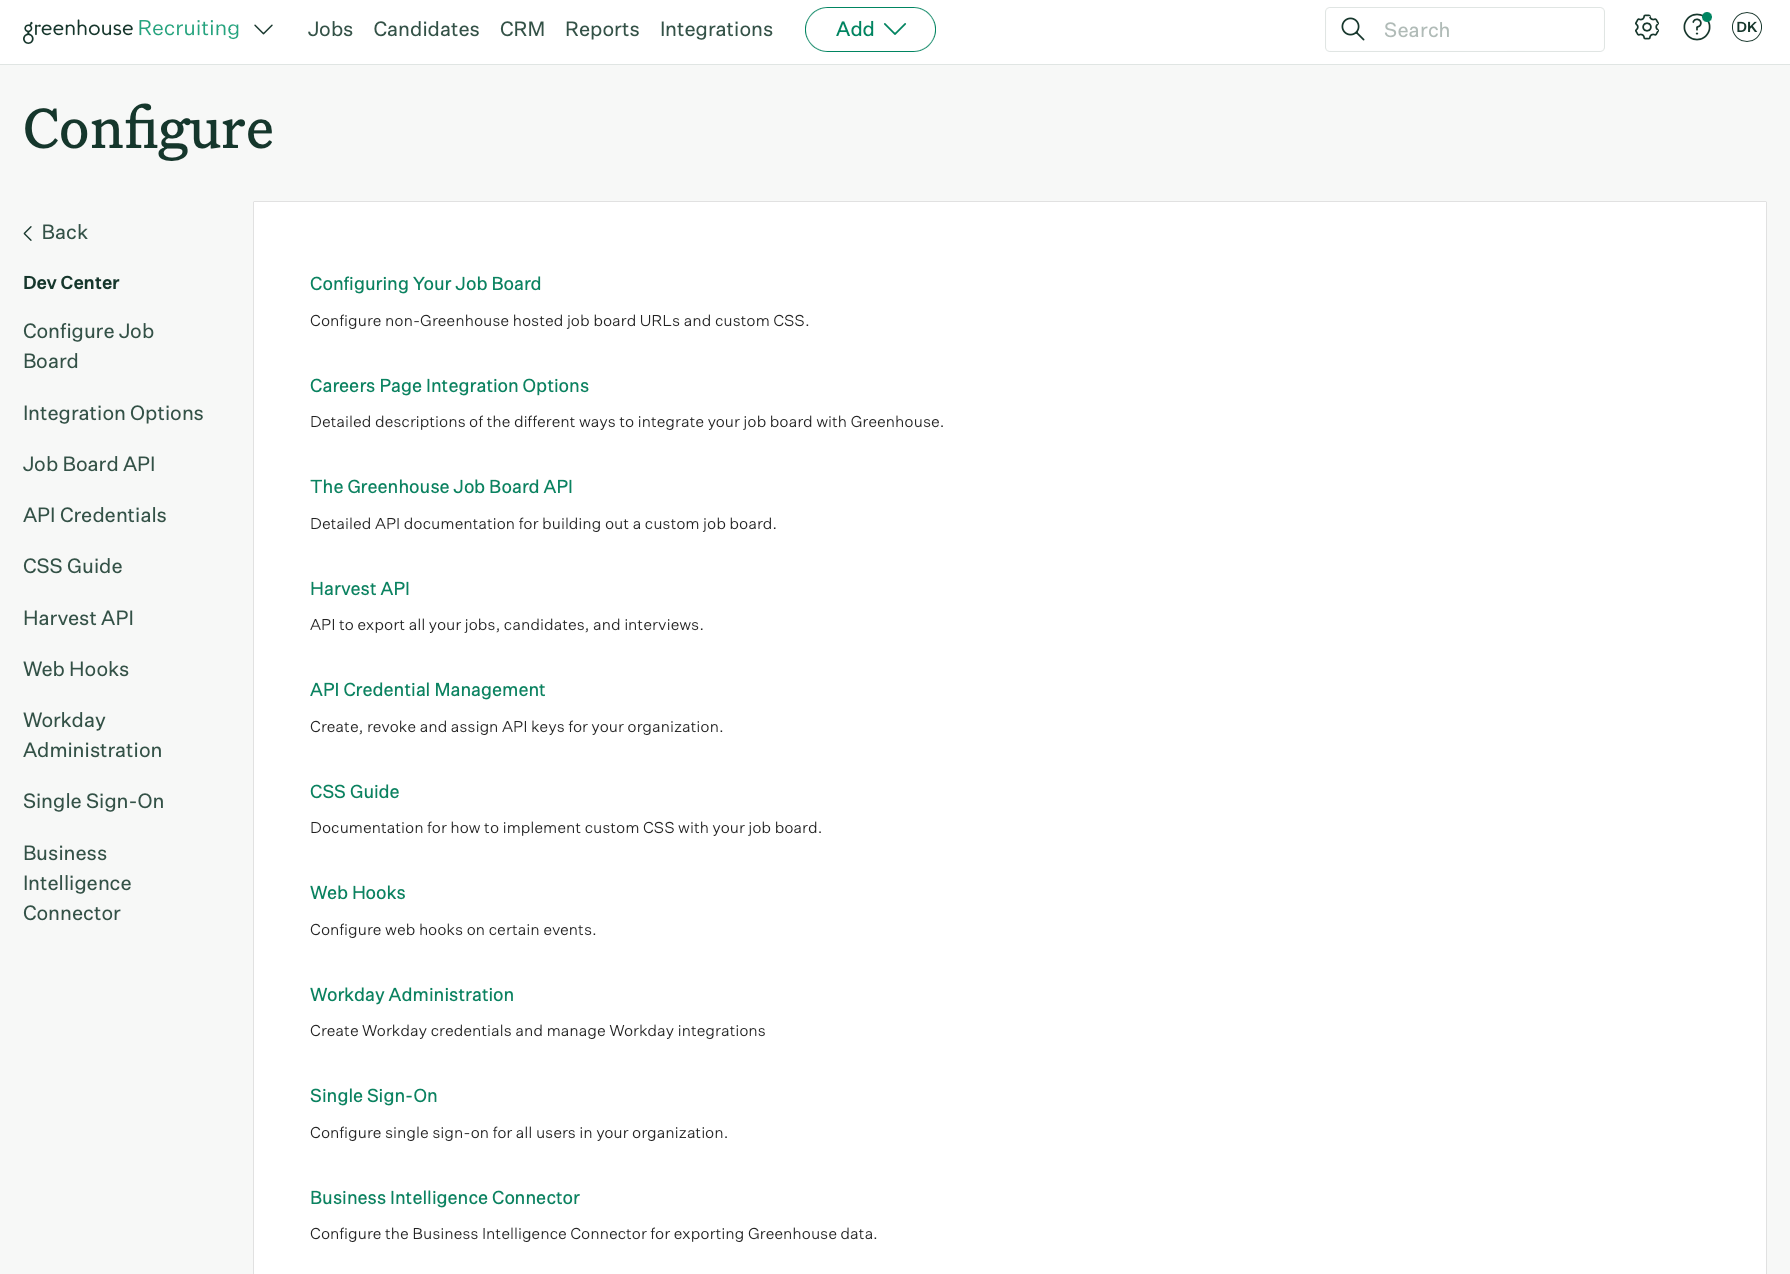
Task: Open the Jobs menu
Action: tap(330, 29)
